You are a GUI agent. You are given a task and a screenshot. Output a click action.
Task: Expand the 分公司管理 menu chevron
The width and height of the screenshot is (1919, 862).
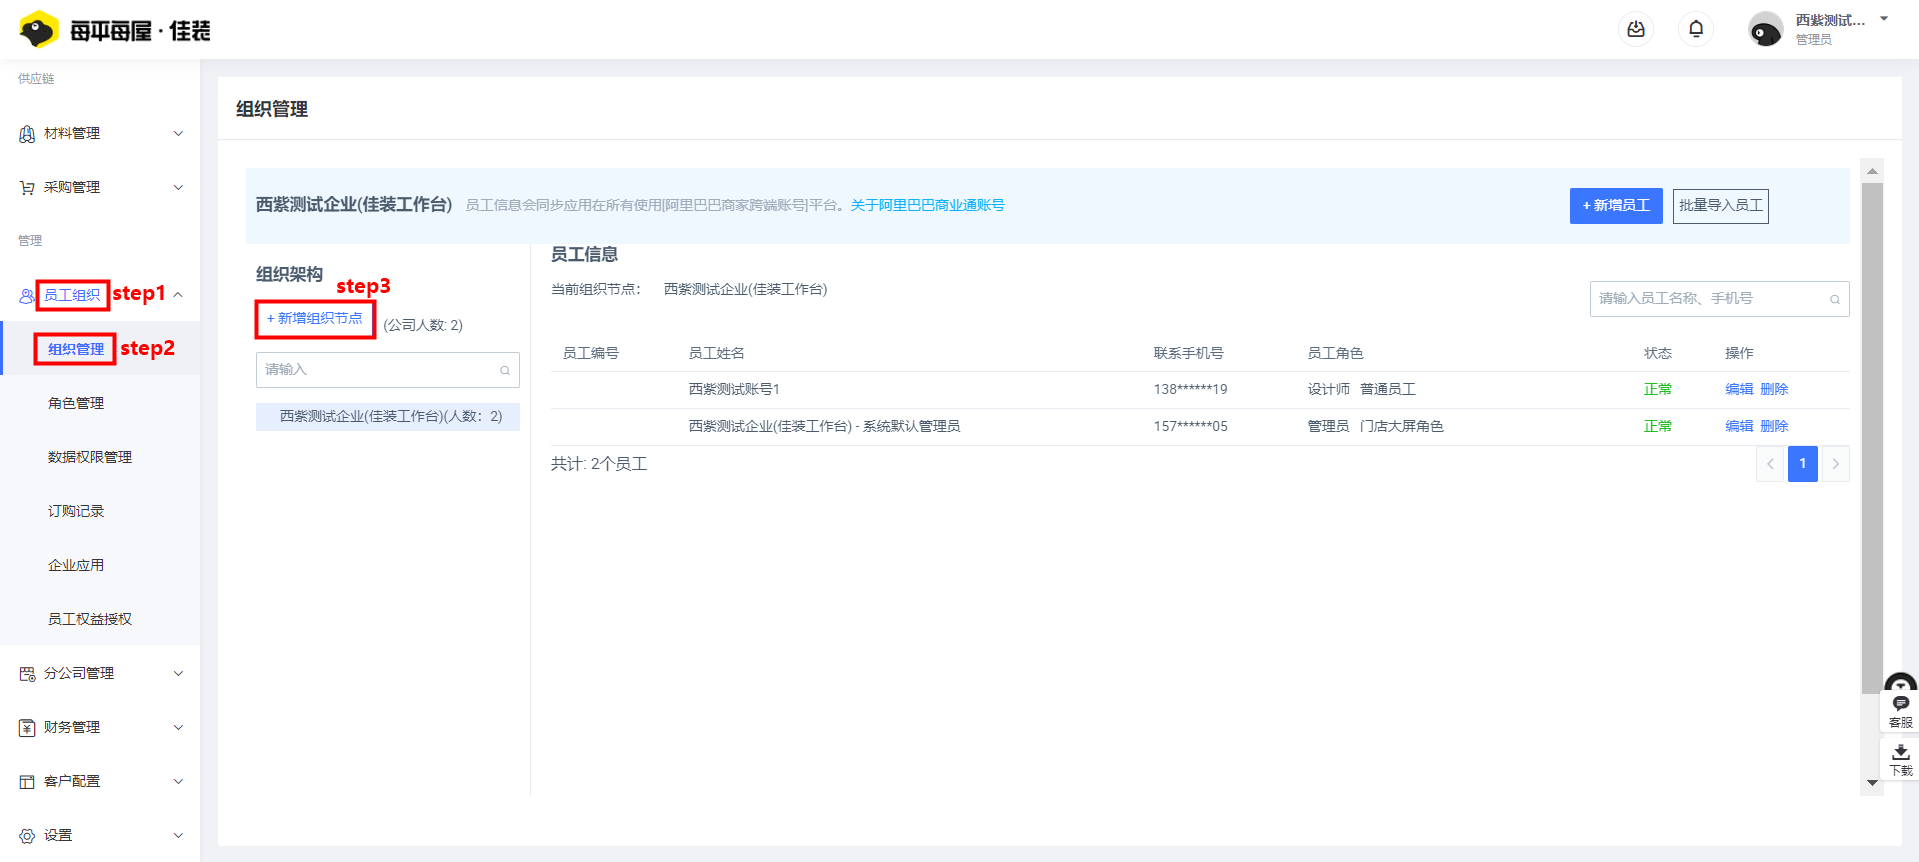178,674
